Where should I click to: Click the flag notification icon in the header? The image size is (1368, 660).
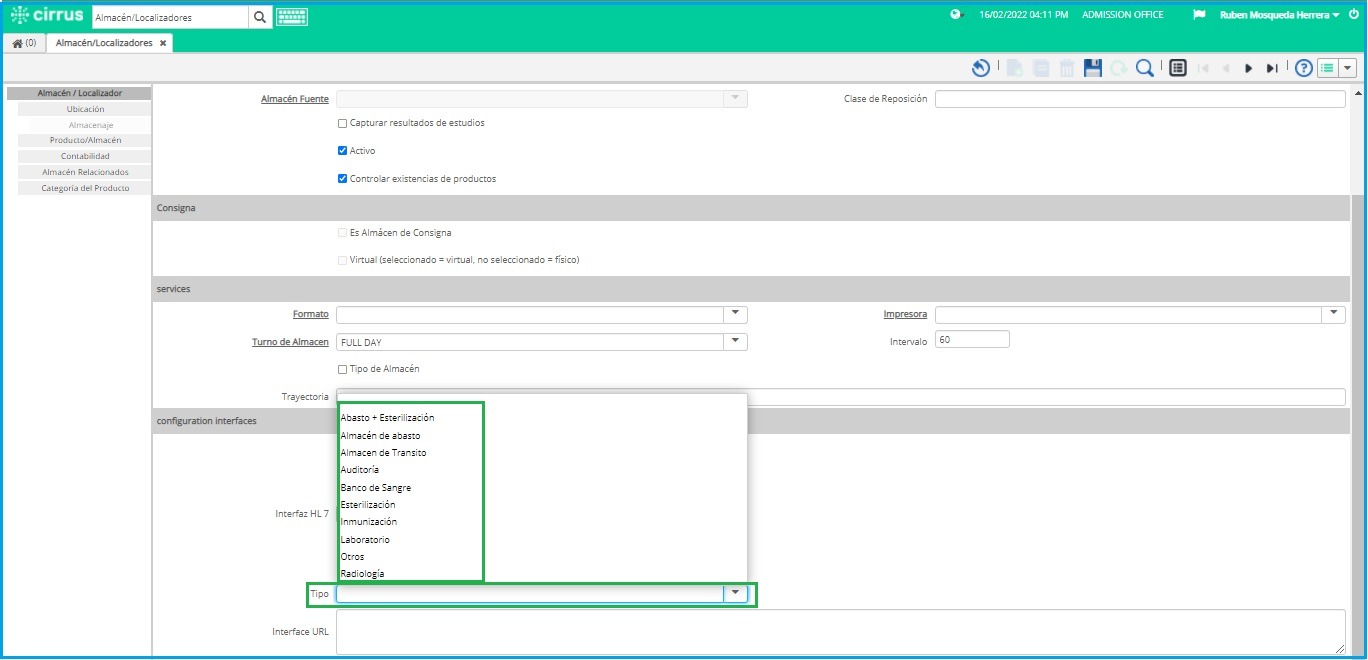point(1197,14)
